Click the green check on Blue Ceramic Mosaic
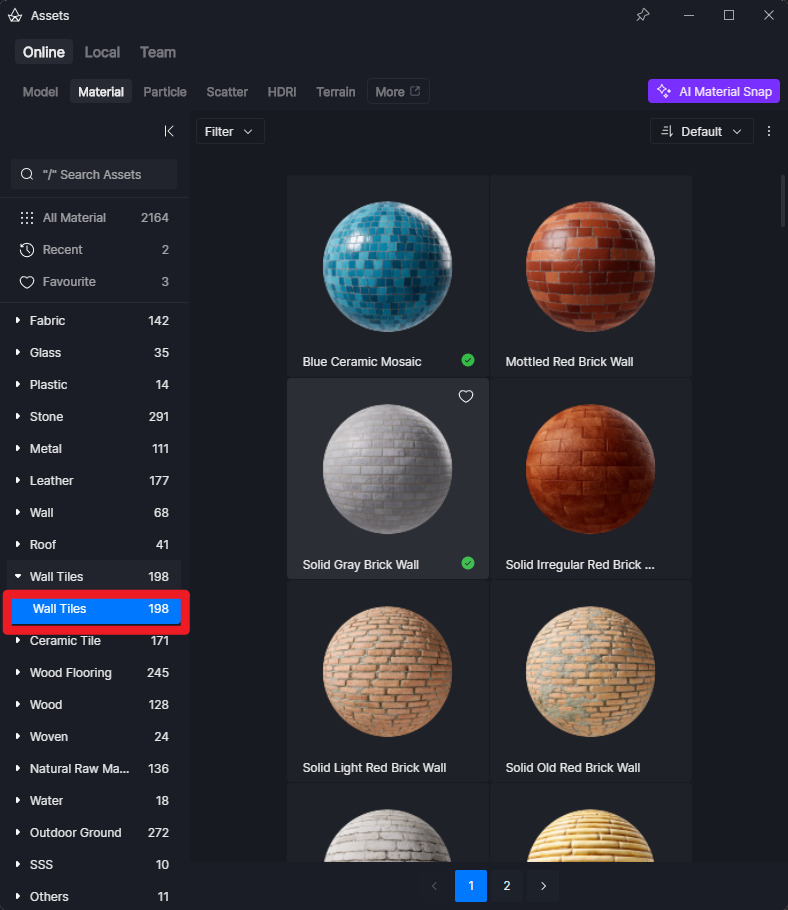The height and width of the screenshot is (910, 788). [468, 360]
